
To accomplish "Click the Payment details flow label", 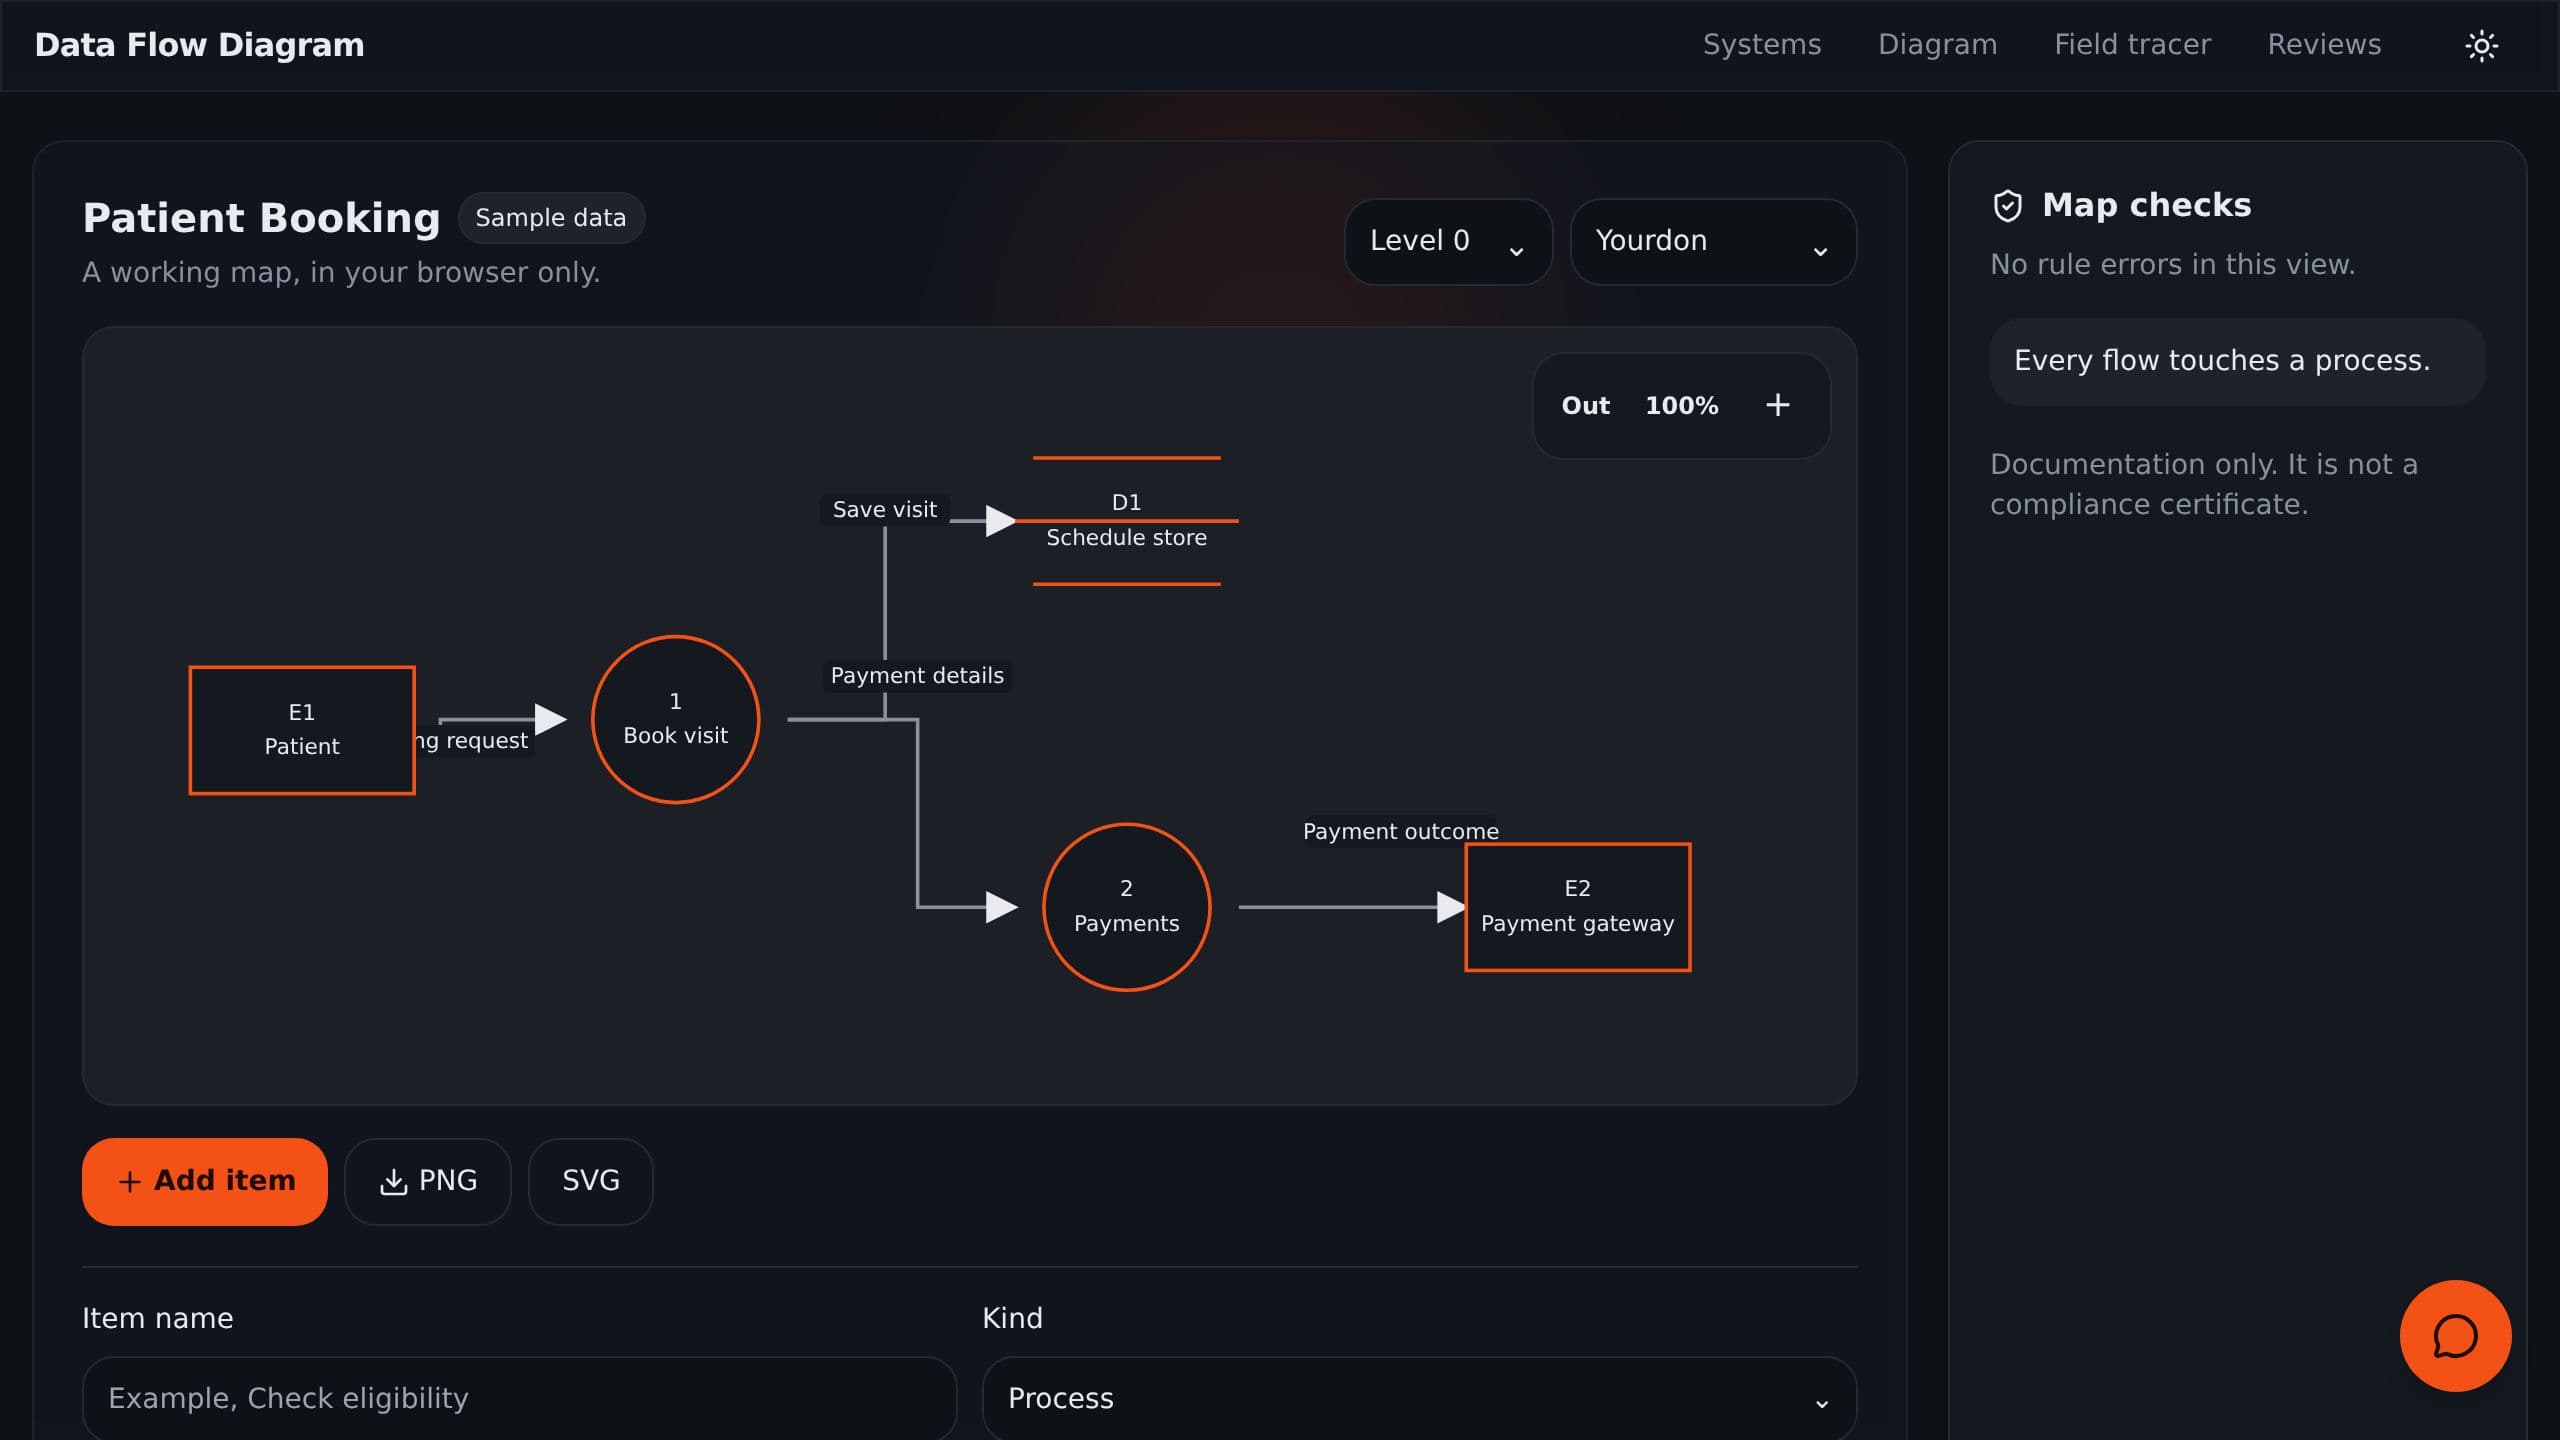I will click(917, 676).
